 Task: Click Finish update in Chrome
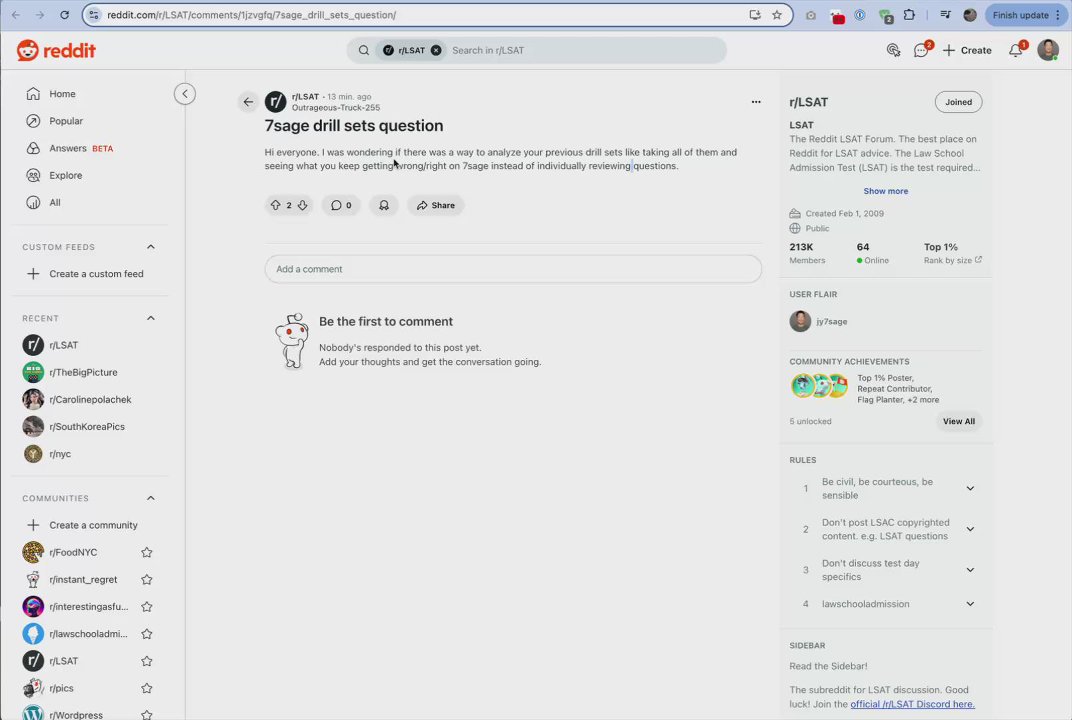[1020, 15]
